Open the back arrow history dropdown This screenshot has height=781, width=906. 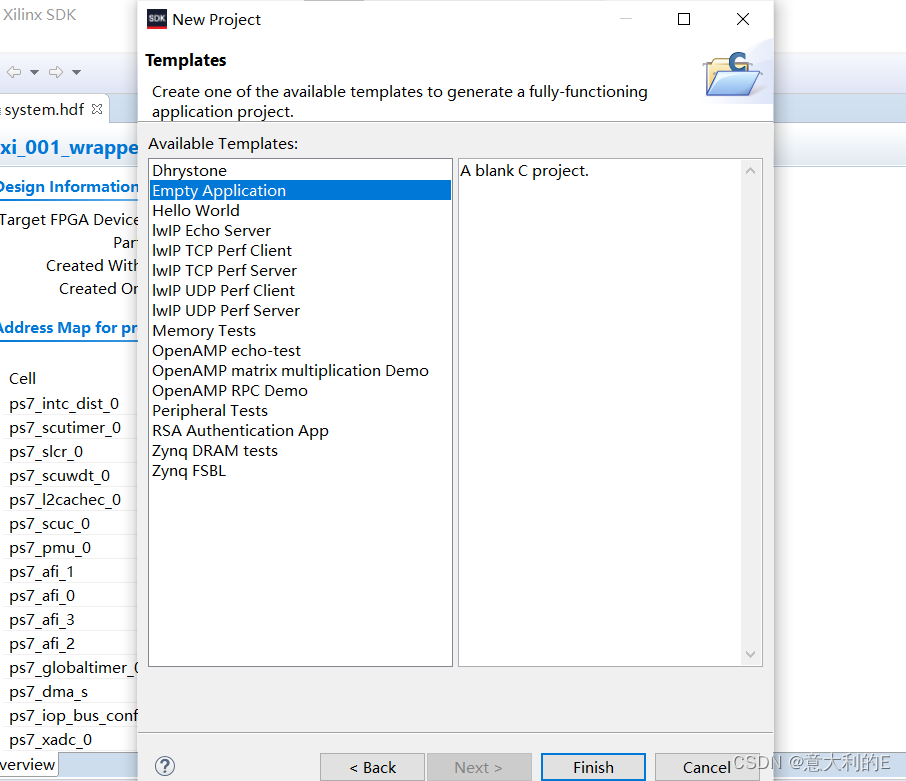pos(35,72)
